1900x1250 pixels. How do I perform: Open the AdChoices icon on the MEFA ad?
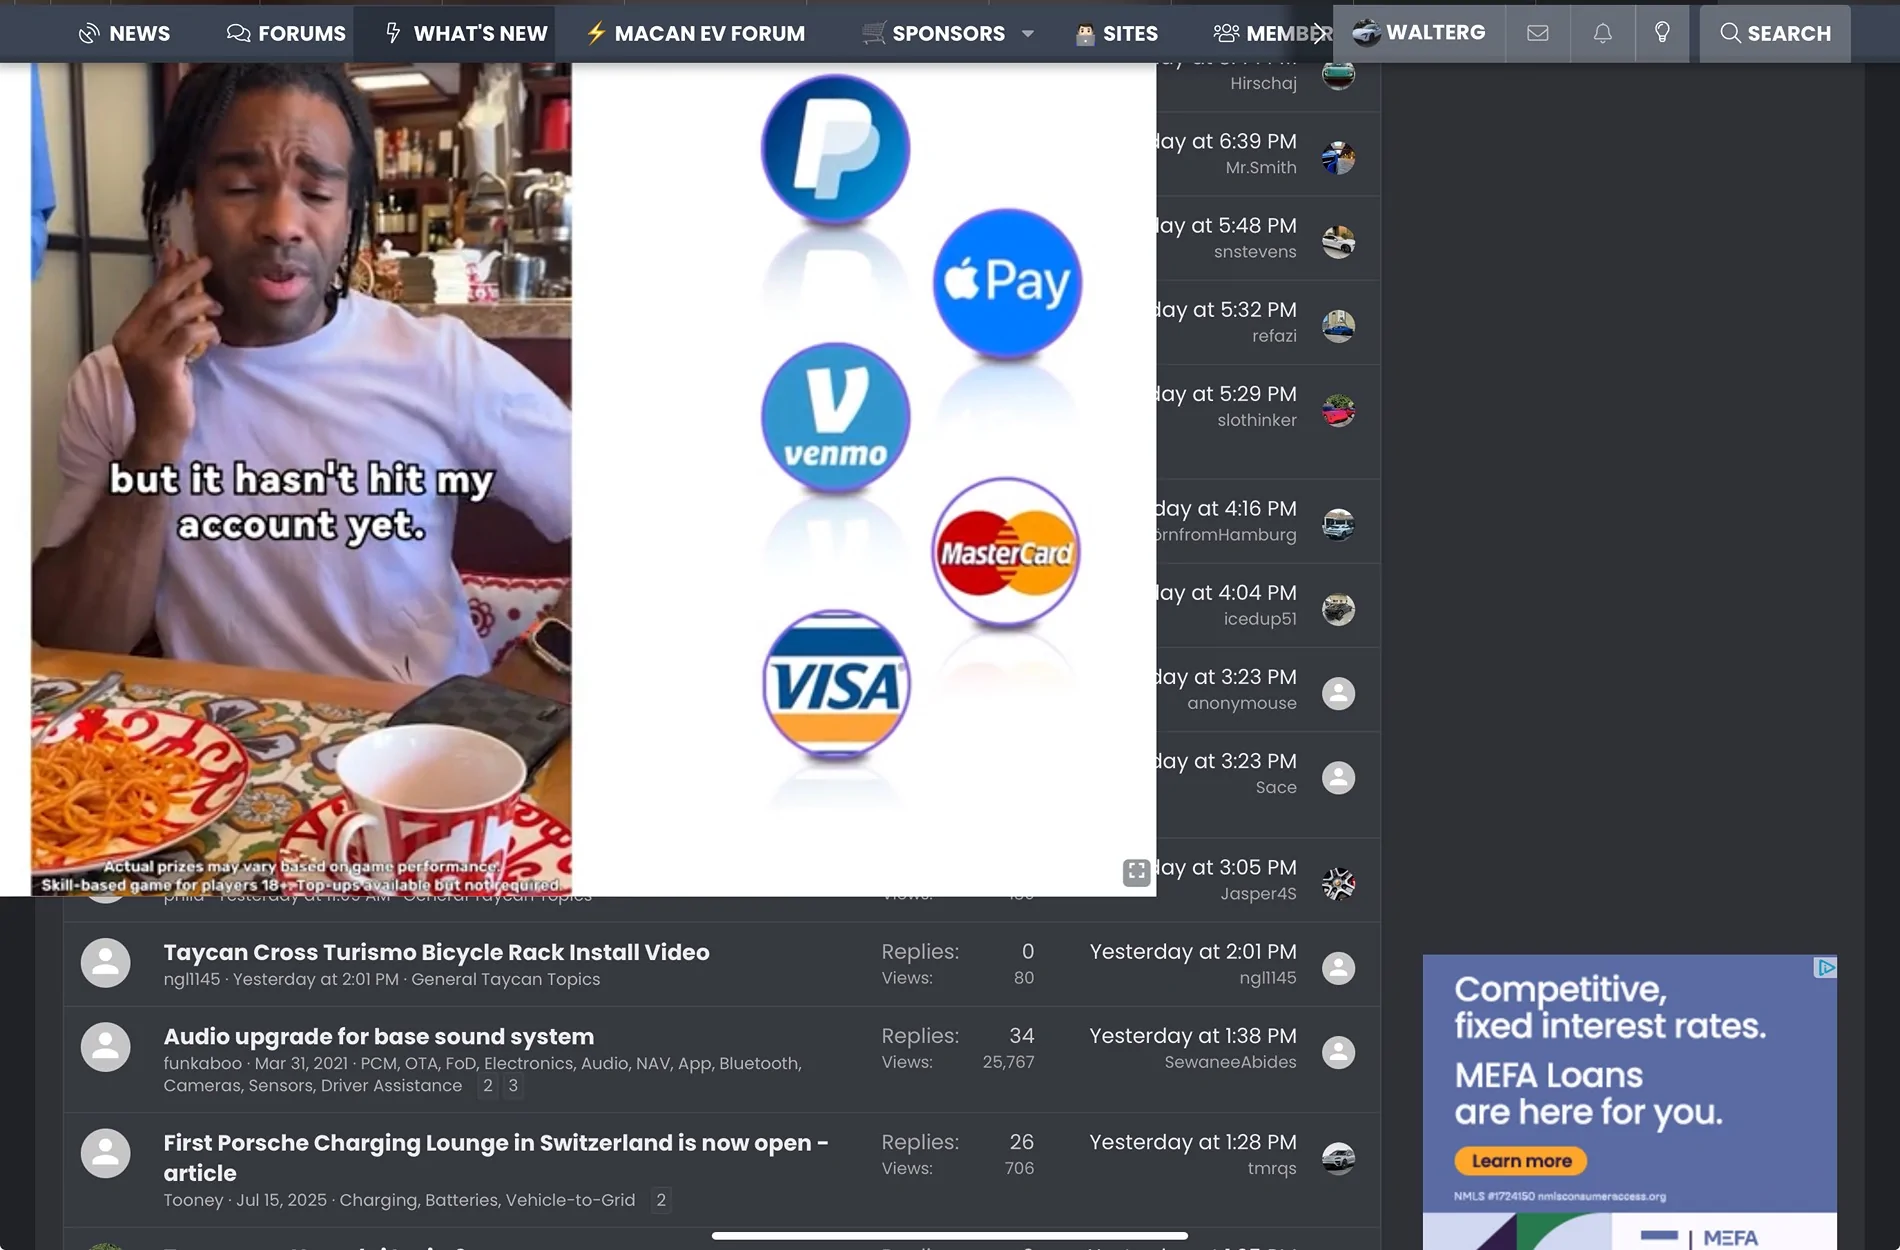[x=1826, y=967]
